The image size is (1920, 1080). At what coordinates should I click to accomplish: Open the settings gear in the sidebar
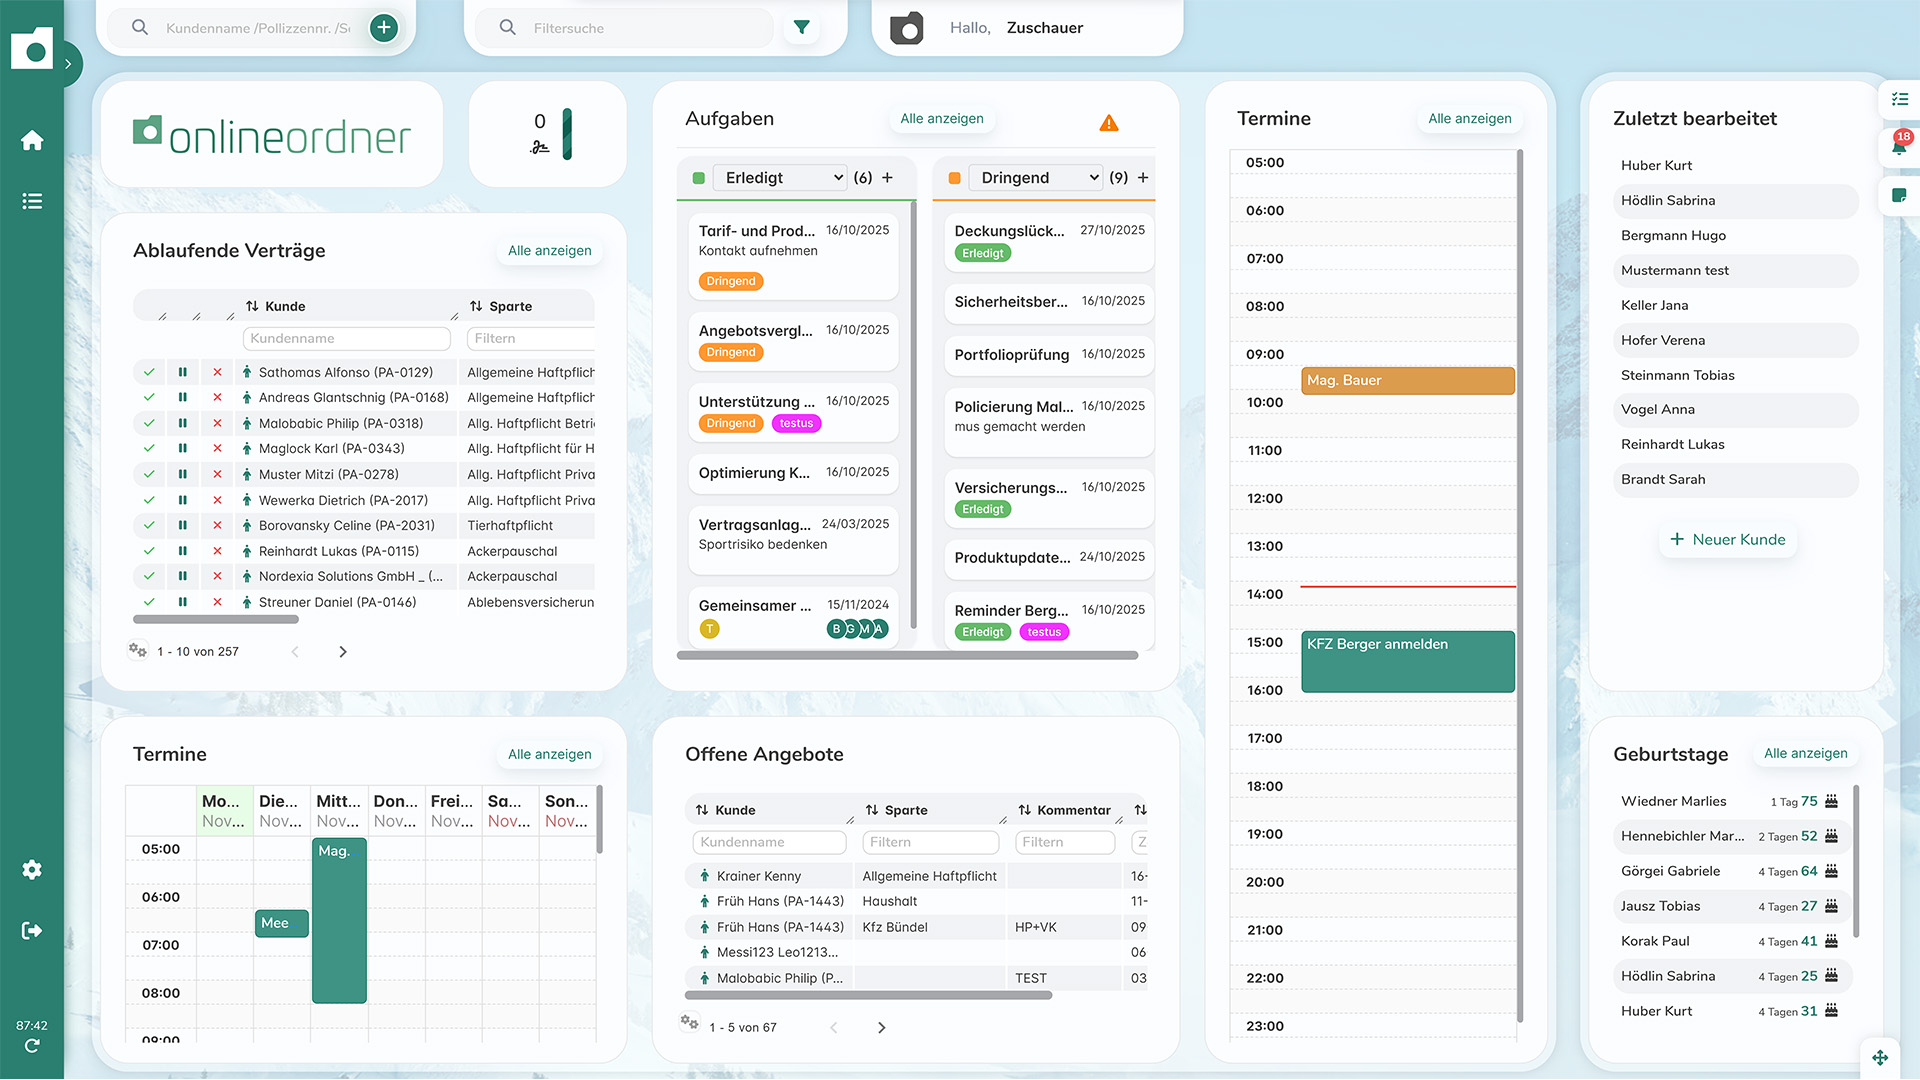(x=33, y=869)
